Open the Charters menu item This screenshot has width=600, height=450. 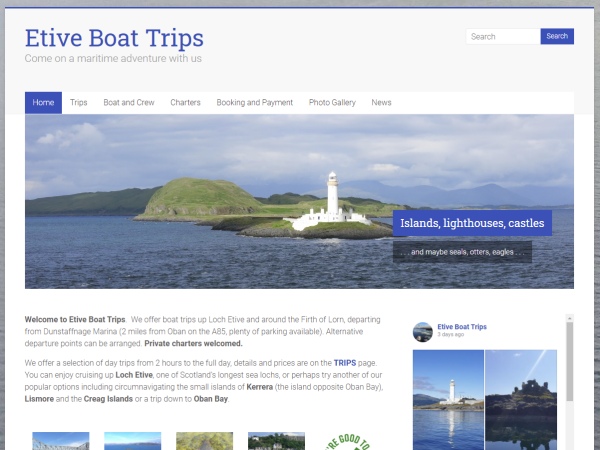click(x=186, y=103)
